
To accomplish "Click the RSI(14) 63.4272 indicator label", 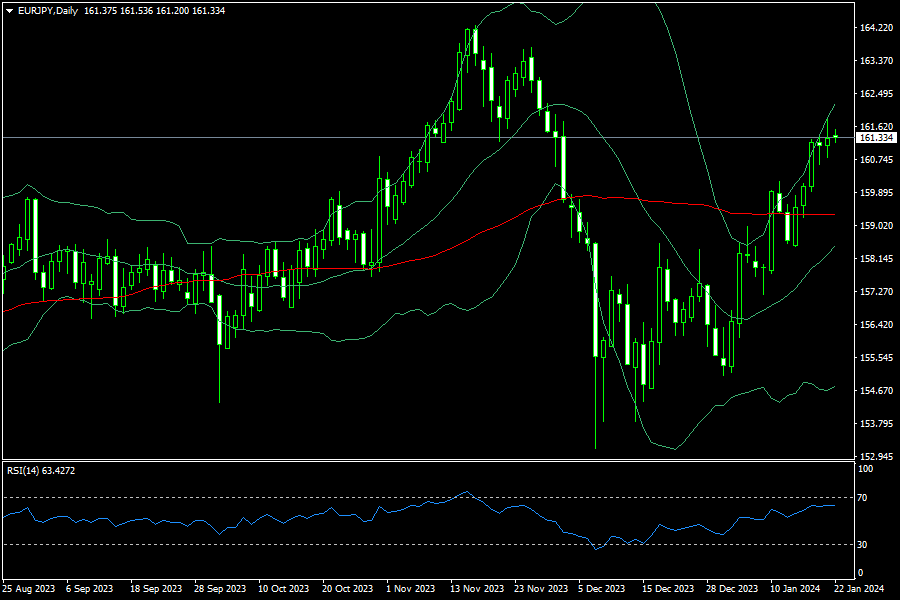I will coord(41,470).
